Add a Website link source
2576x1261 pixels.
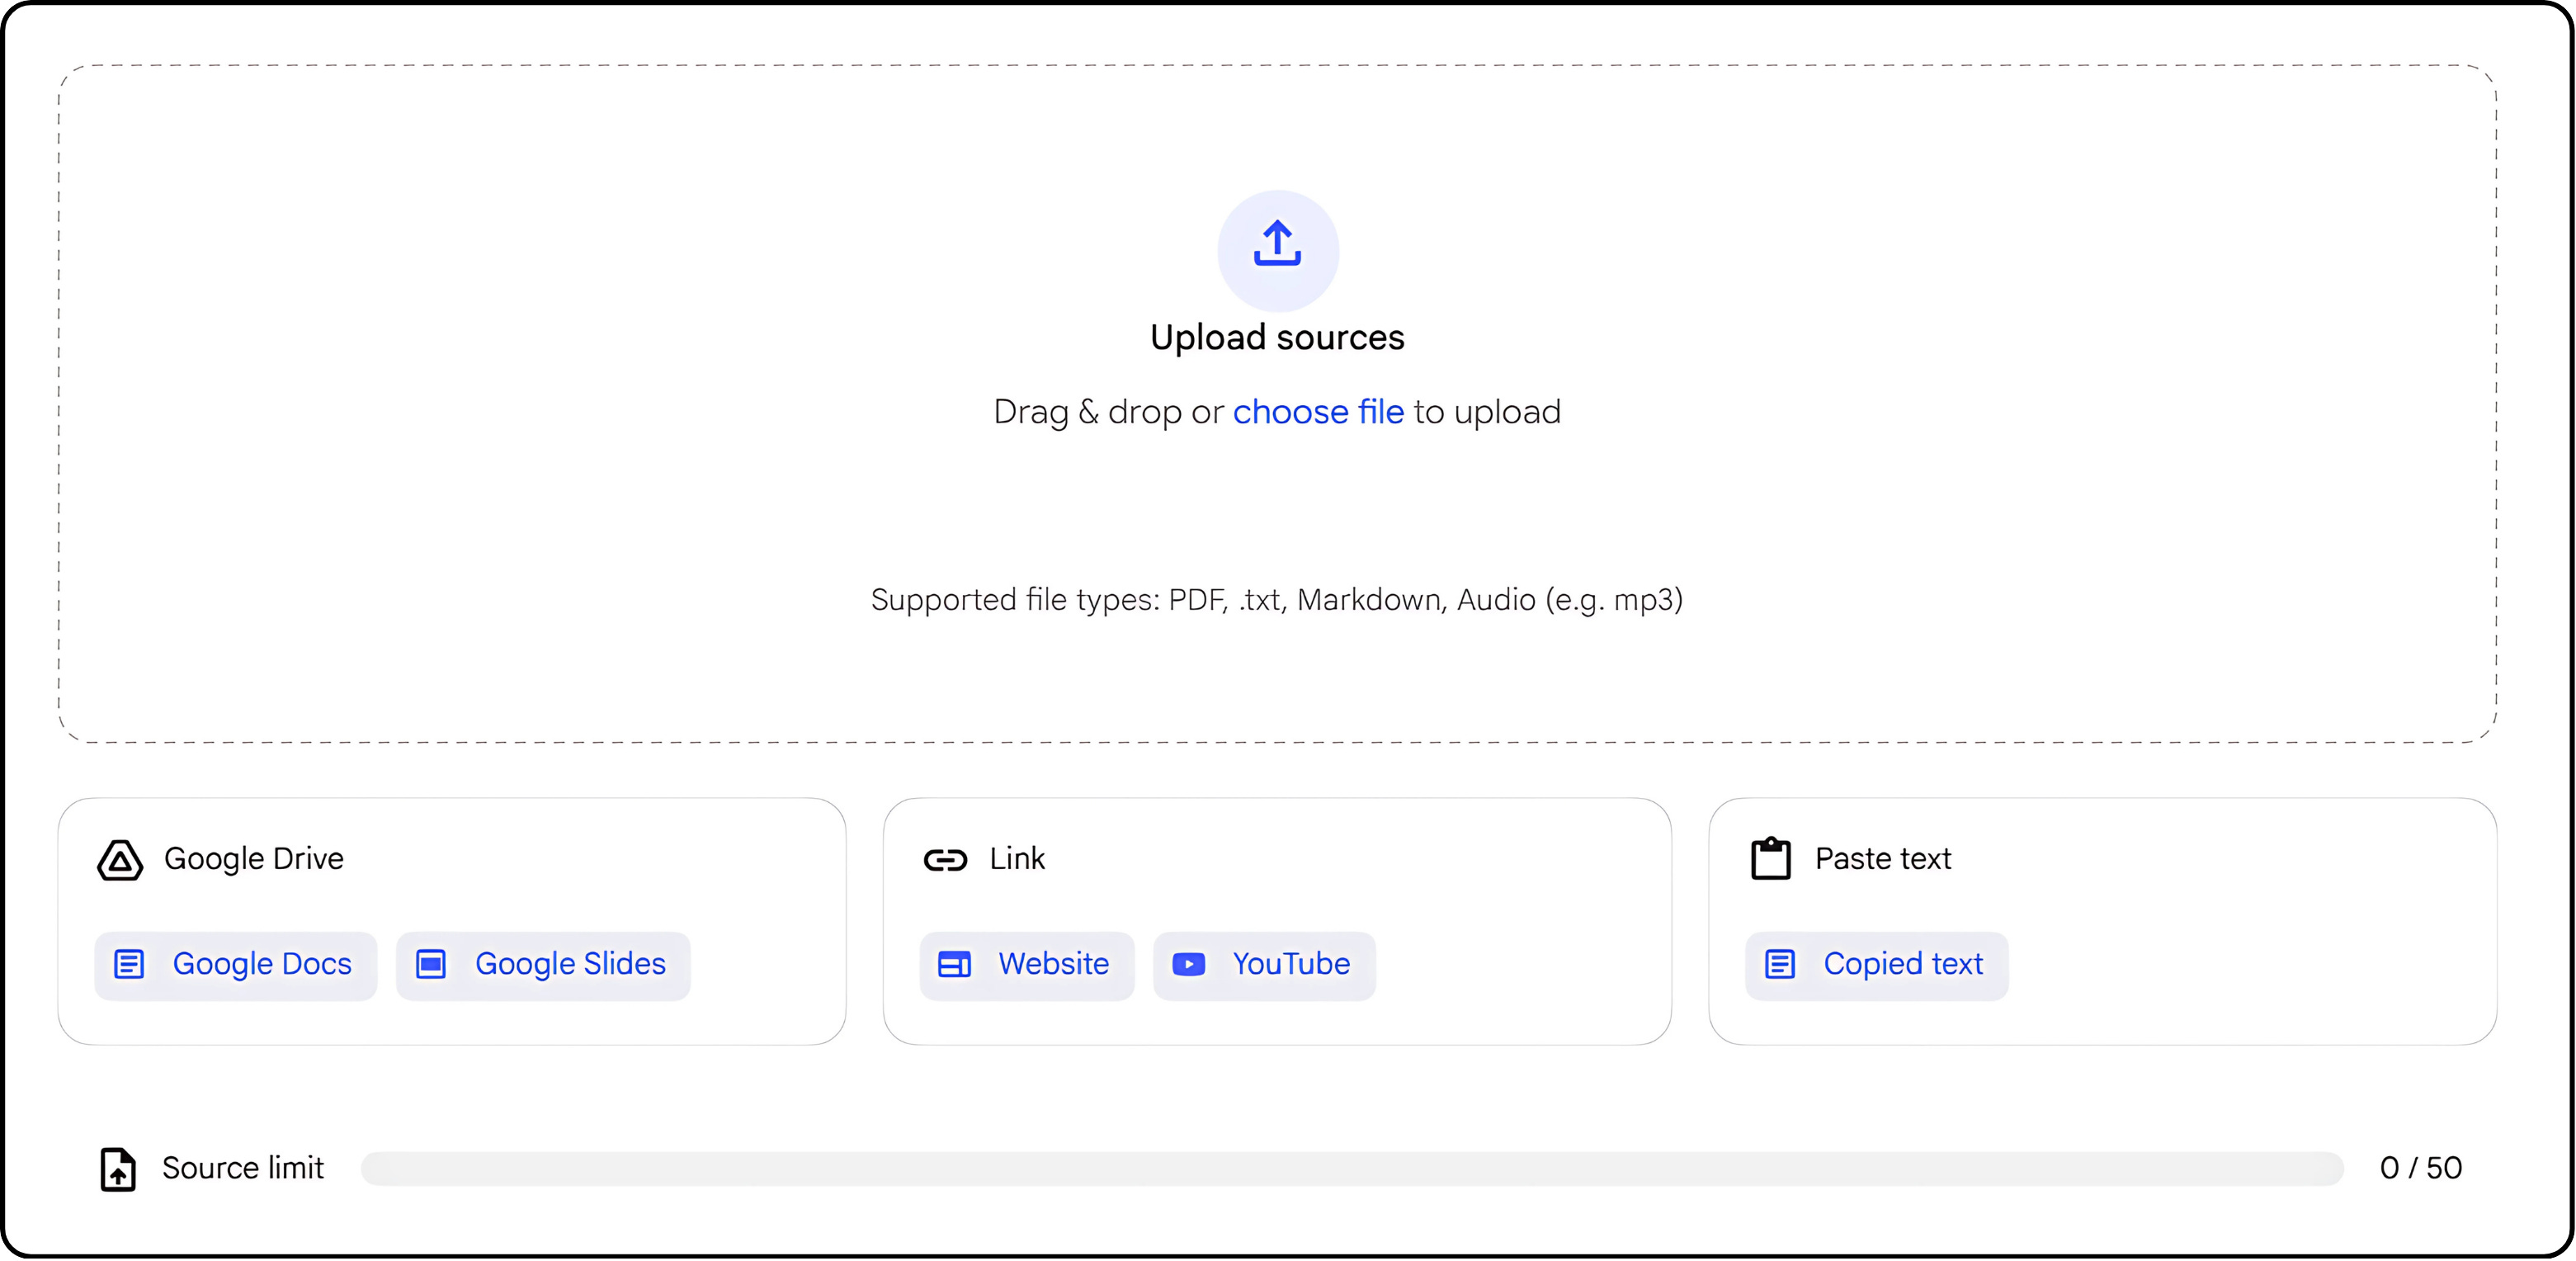point(1027,965)
